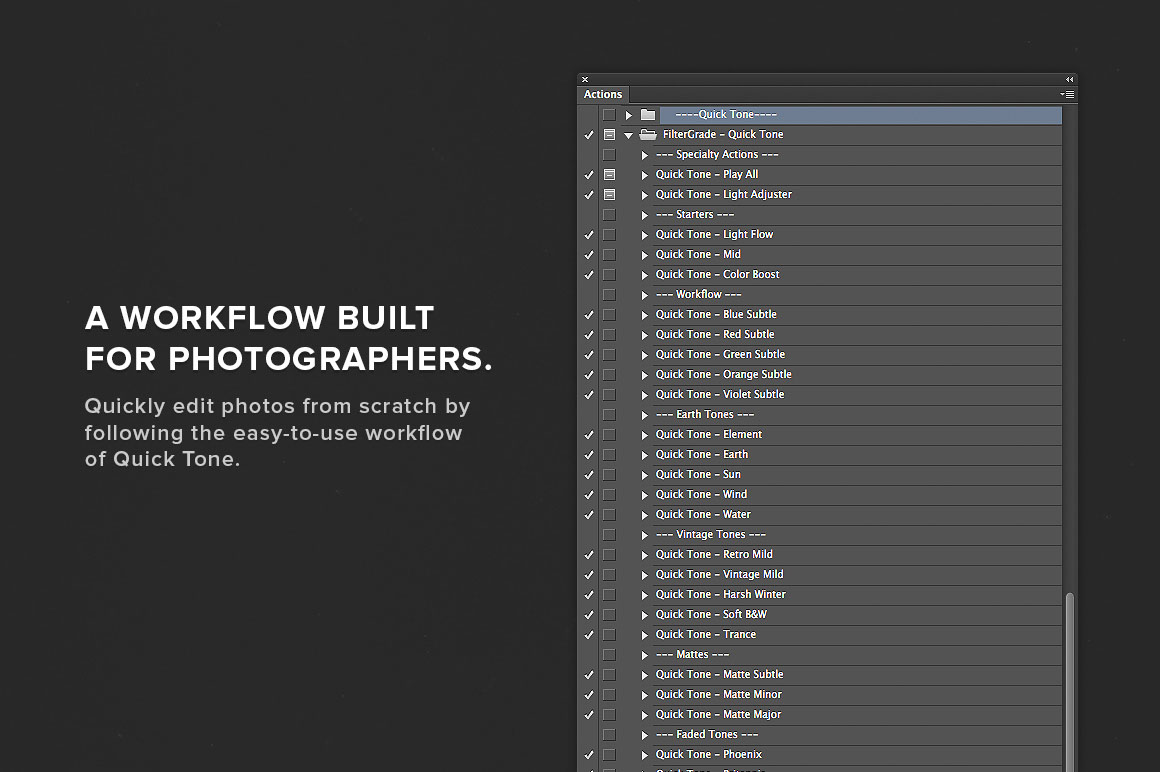
Task: Switch to the Actions tab
Action: [603, 94]
